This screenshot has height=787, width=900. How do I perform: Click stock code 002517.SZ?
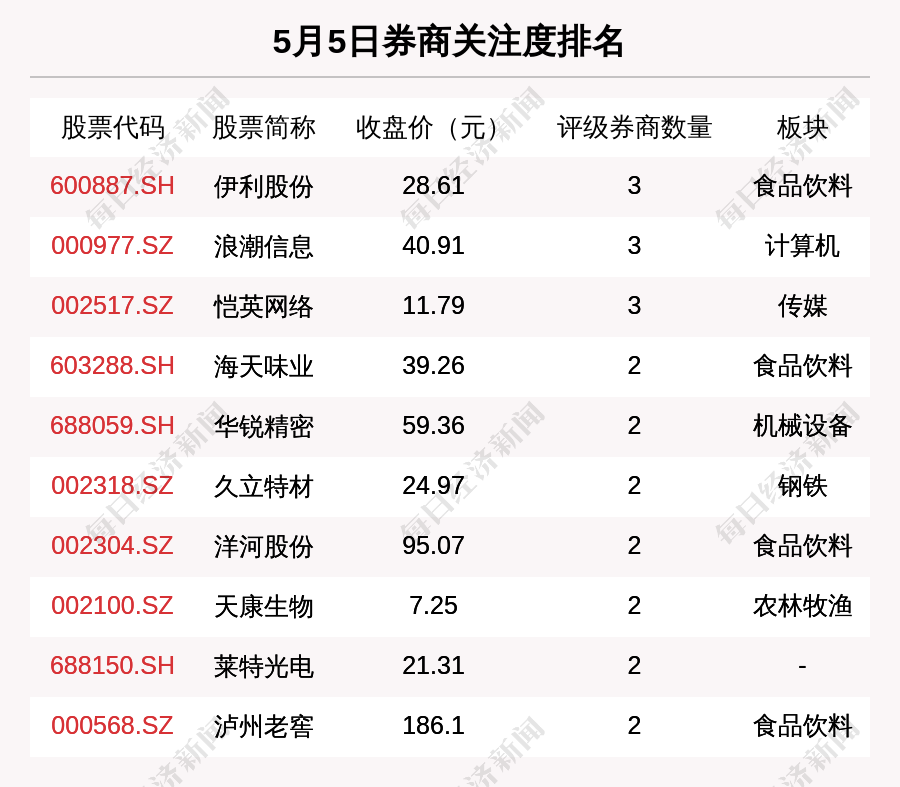coord(112,305)
